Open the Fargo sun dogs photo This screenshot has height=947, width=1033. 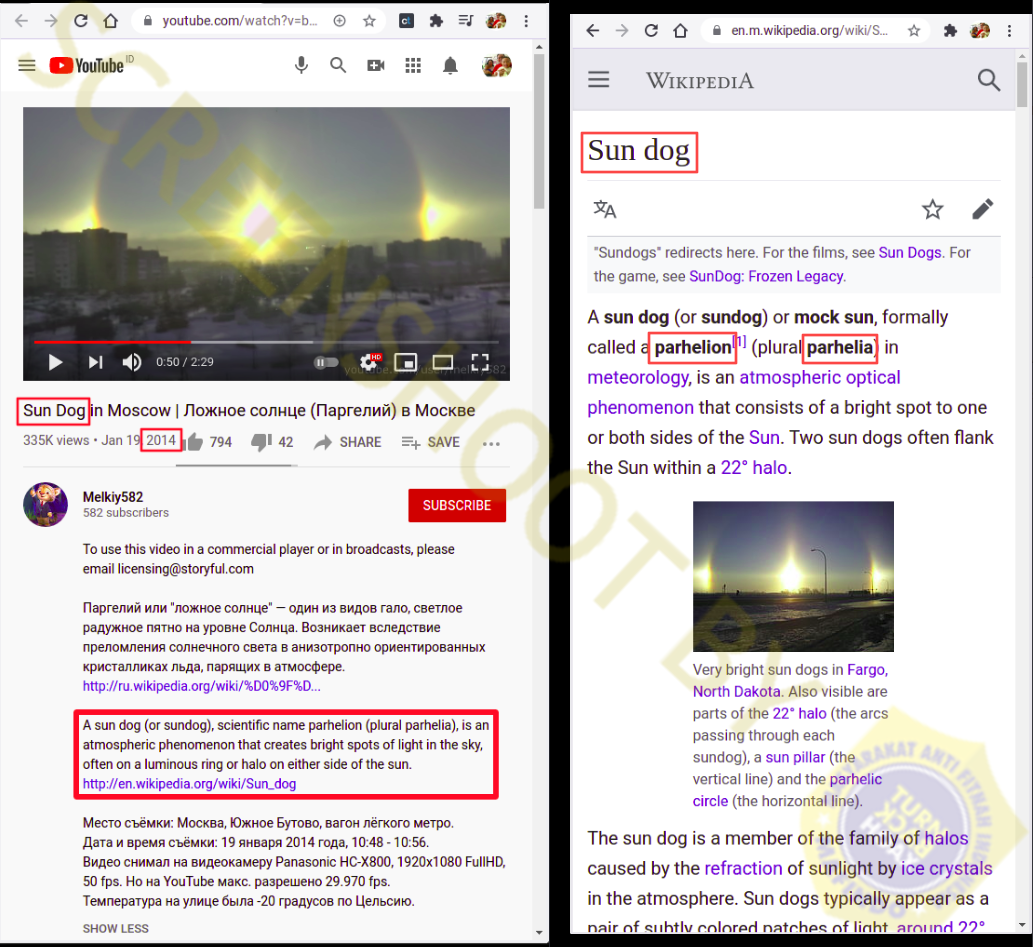pos(793,577)
